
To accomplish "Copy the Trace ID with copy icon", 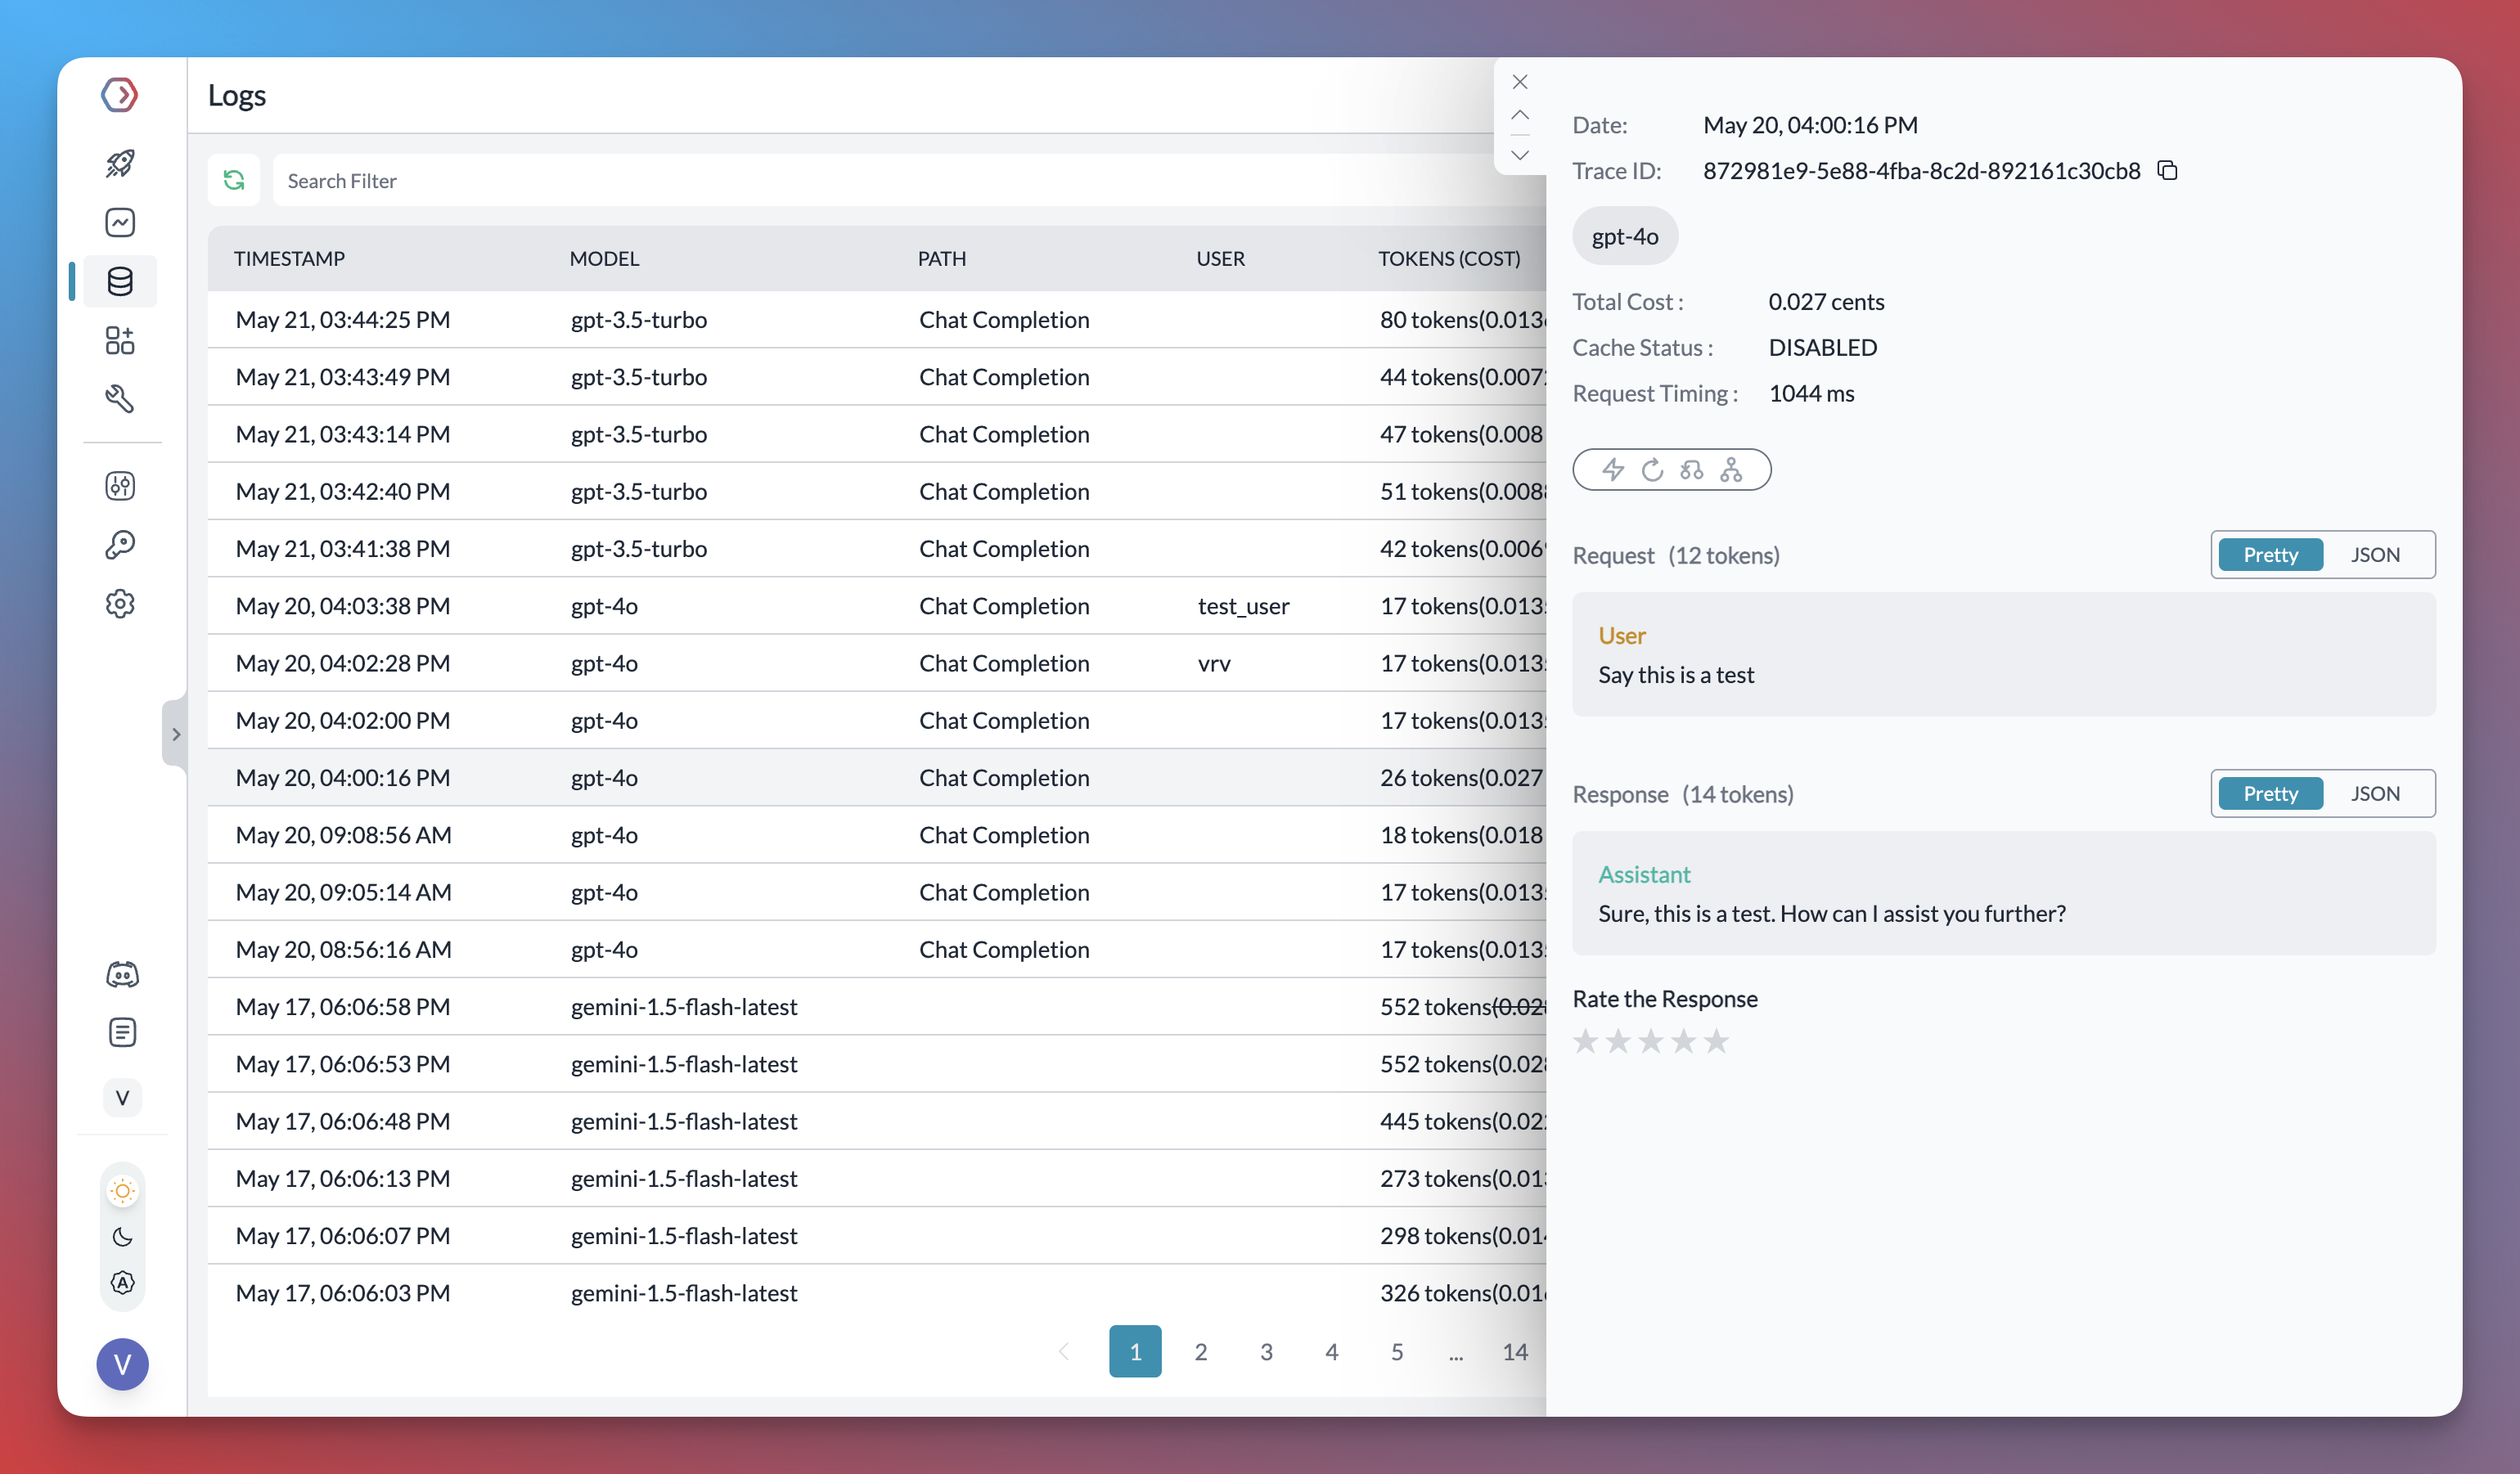I will 2167,171.
